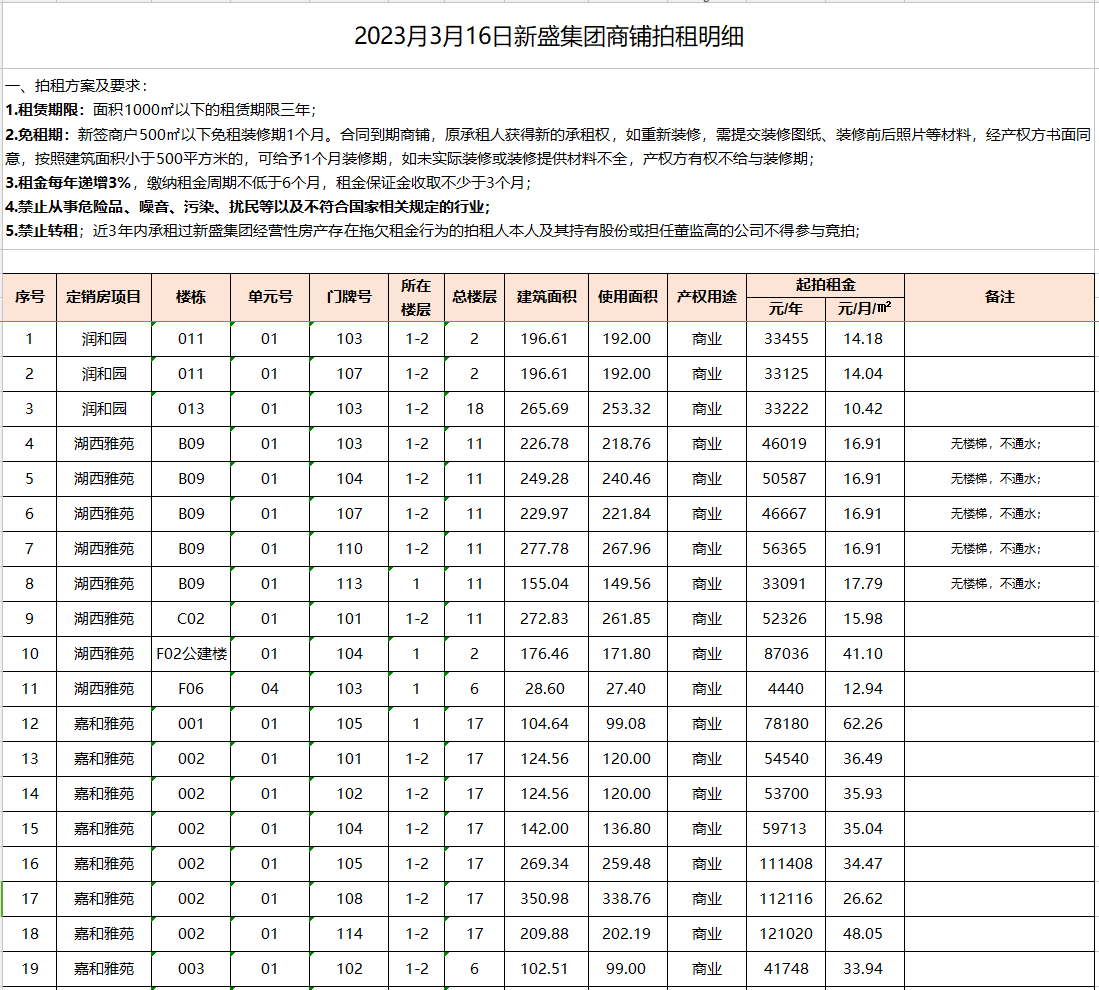
Task: Select the annual rent cell 87036
Action: [786, 654]
